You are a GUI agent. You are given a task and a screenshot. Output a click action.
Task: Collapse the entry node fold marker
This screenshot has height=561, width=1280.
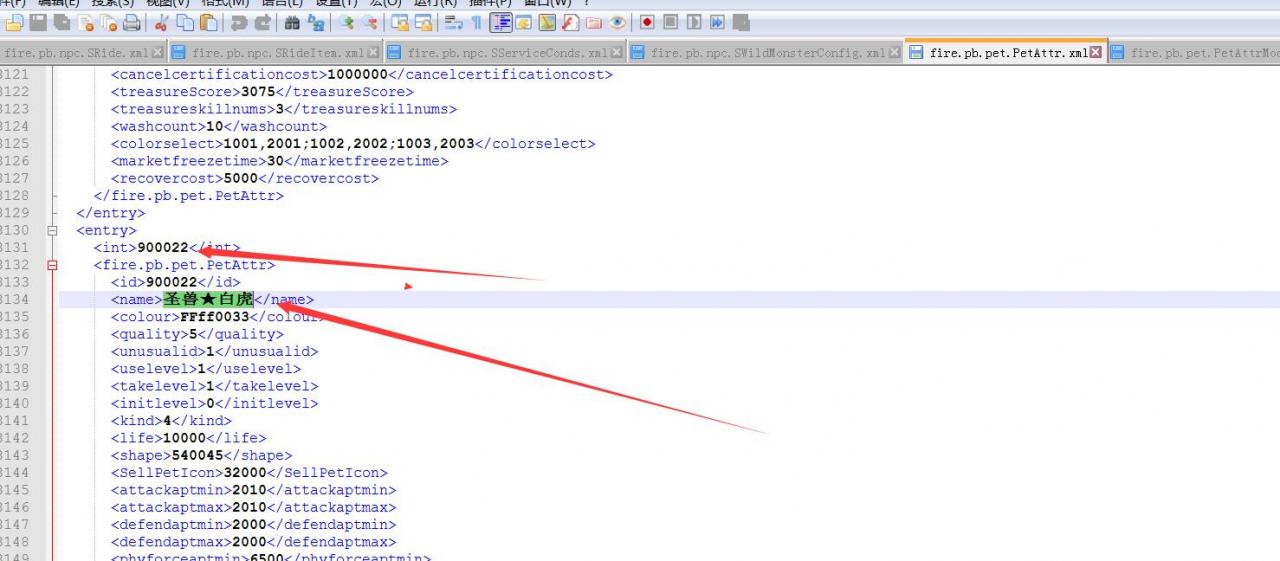coord(52,230)
